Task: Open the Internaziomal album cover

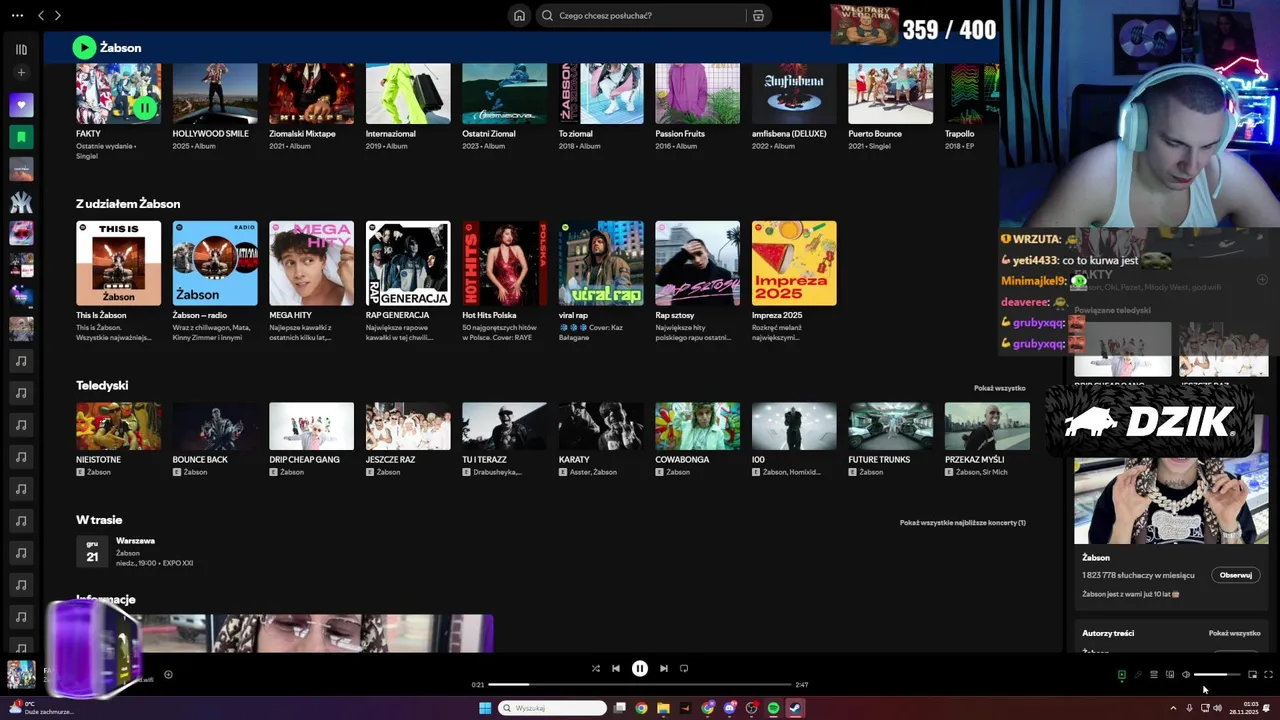Action: point(408,94)
